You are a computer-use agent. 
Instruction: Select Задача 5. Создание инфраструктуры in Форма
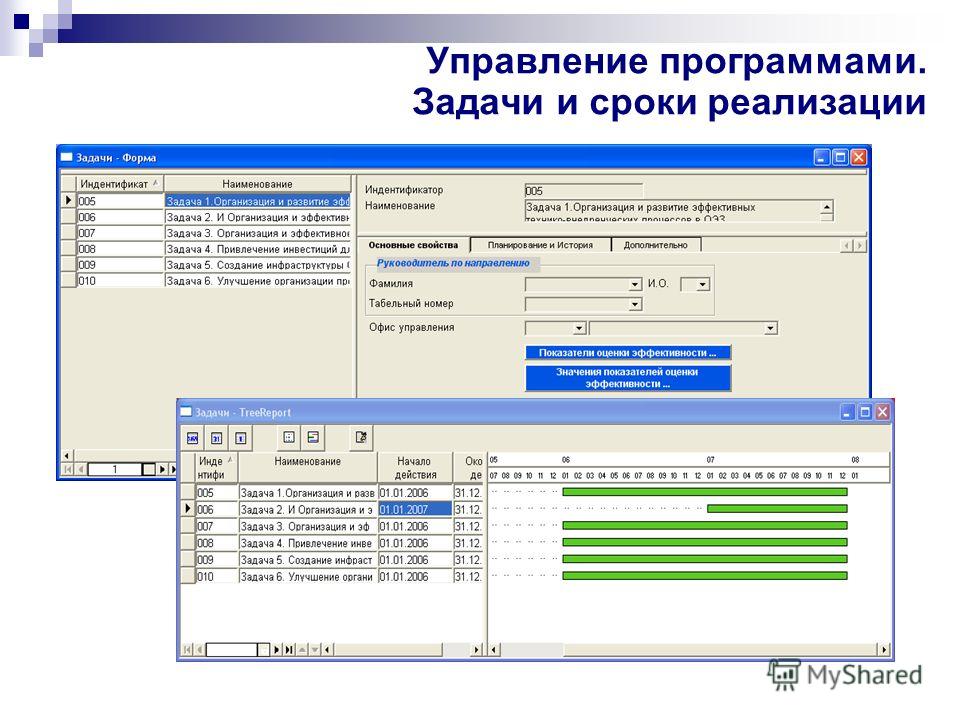[258, 265]
